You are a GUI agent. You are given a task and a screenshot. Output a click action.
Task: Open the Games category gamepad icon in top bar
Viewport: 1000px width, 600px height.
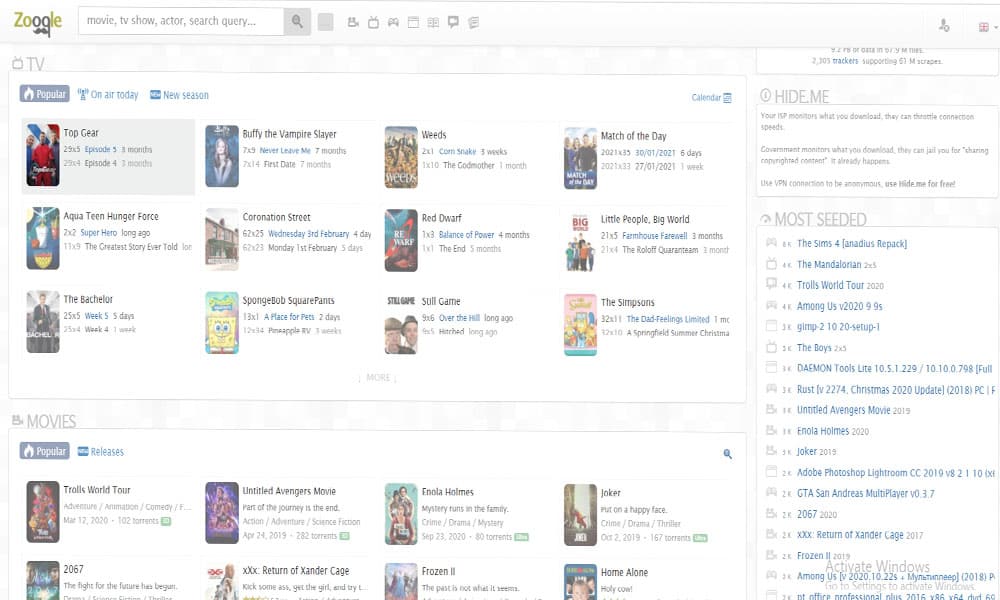[393, 22]
